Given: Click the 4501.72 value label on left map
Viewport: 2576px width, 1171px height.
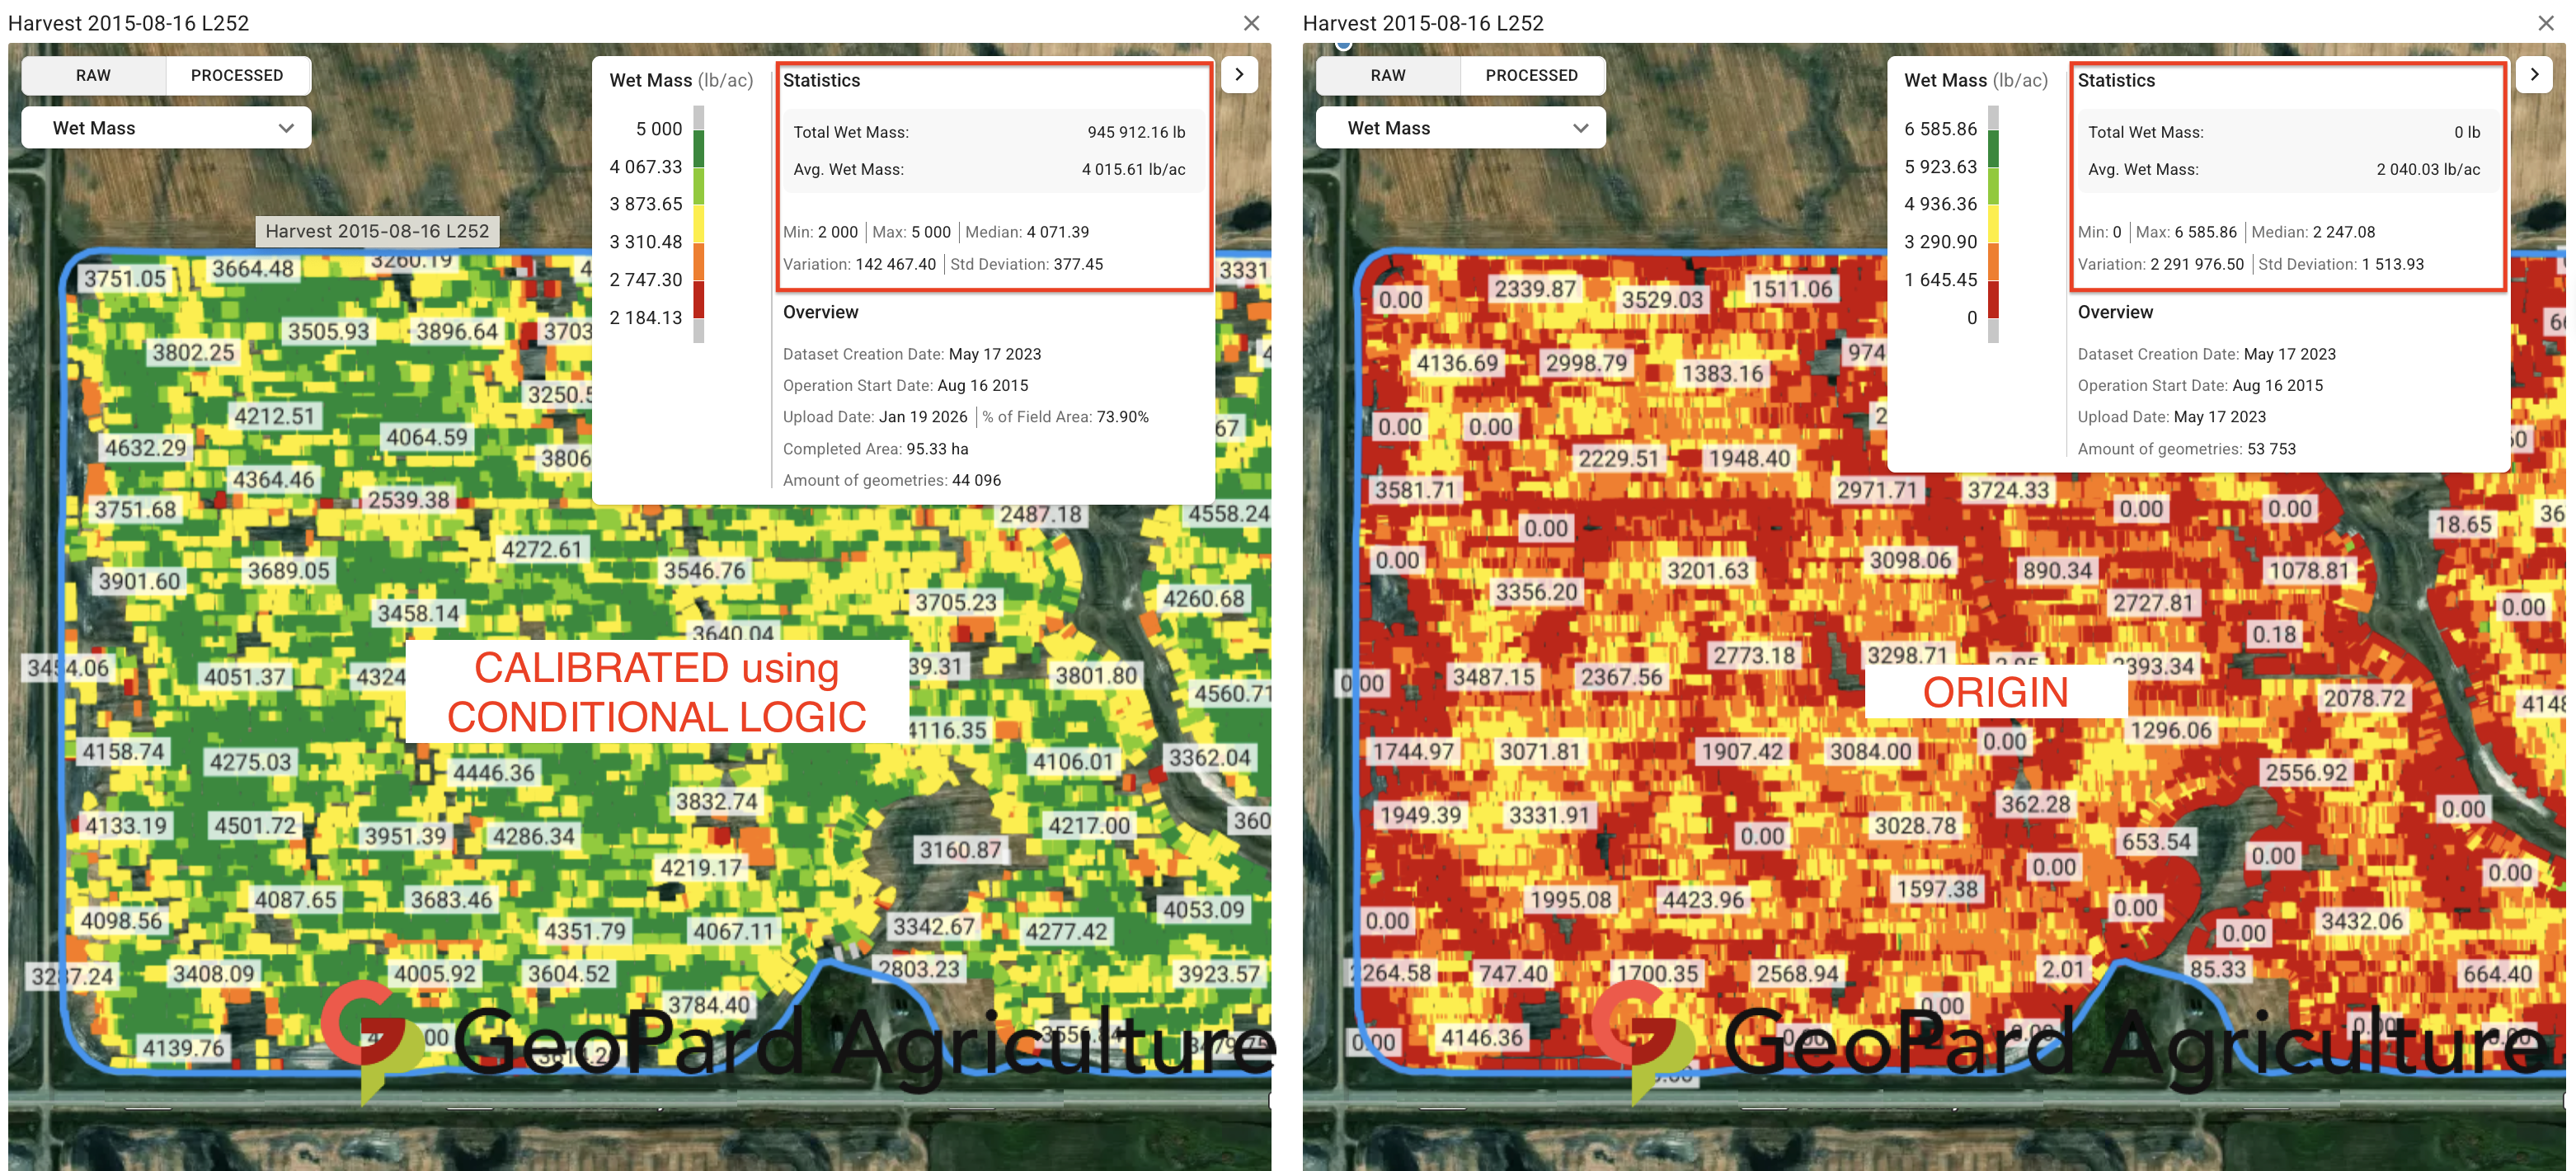Looking at the screenshot, I should (x=255, y=826).
